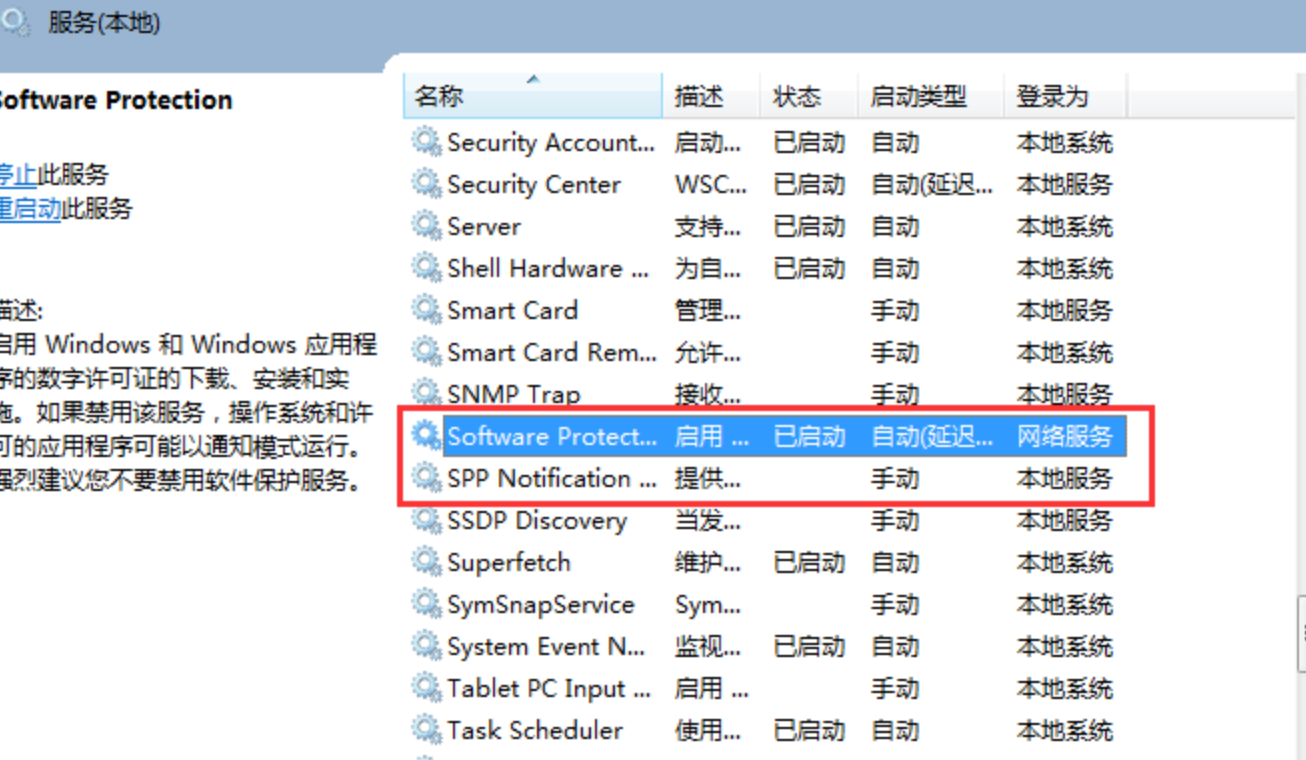Select the SNMP Trap service name
The width and height of the screenshot is (1306, 760).
513,394
